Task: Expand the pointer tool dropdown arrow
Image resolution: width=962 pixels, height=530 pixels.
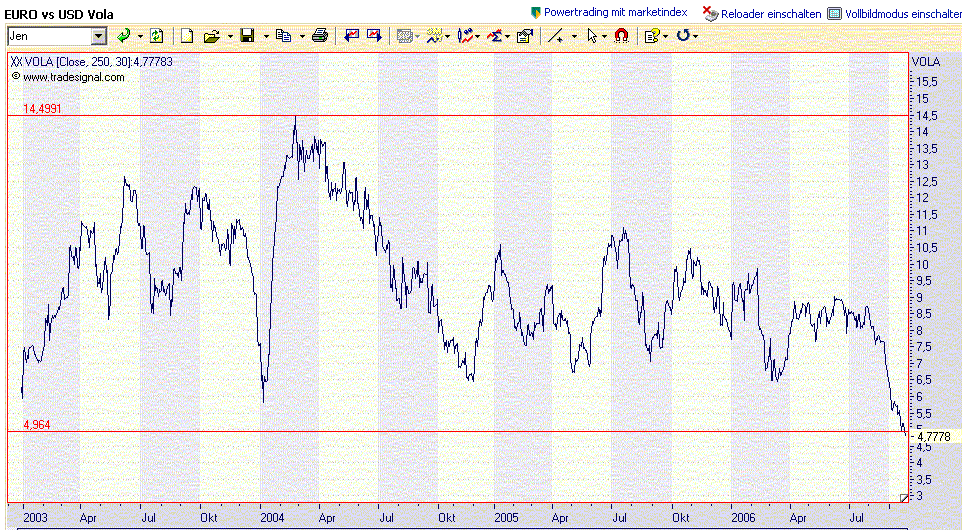Action: tap(605, 37)
